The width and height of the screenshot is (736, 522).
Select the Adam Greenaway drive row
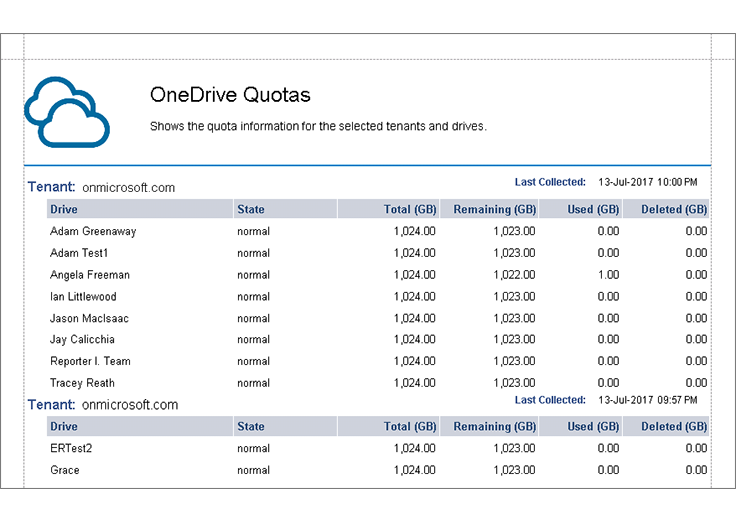pos(378,231)
